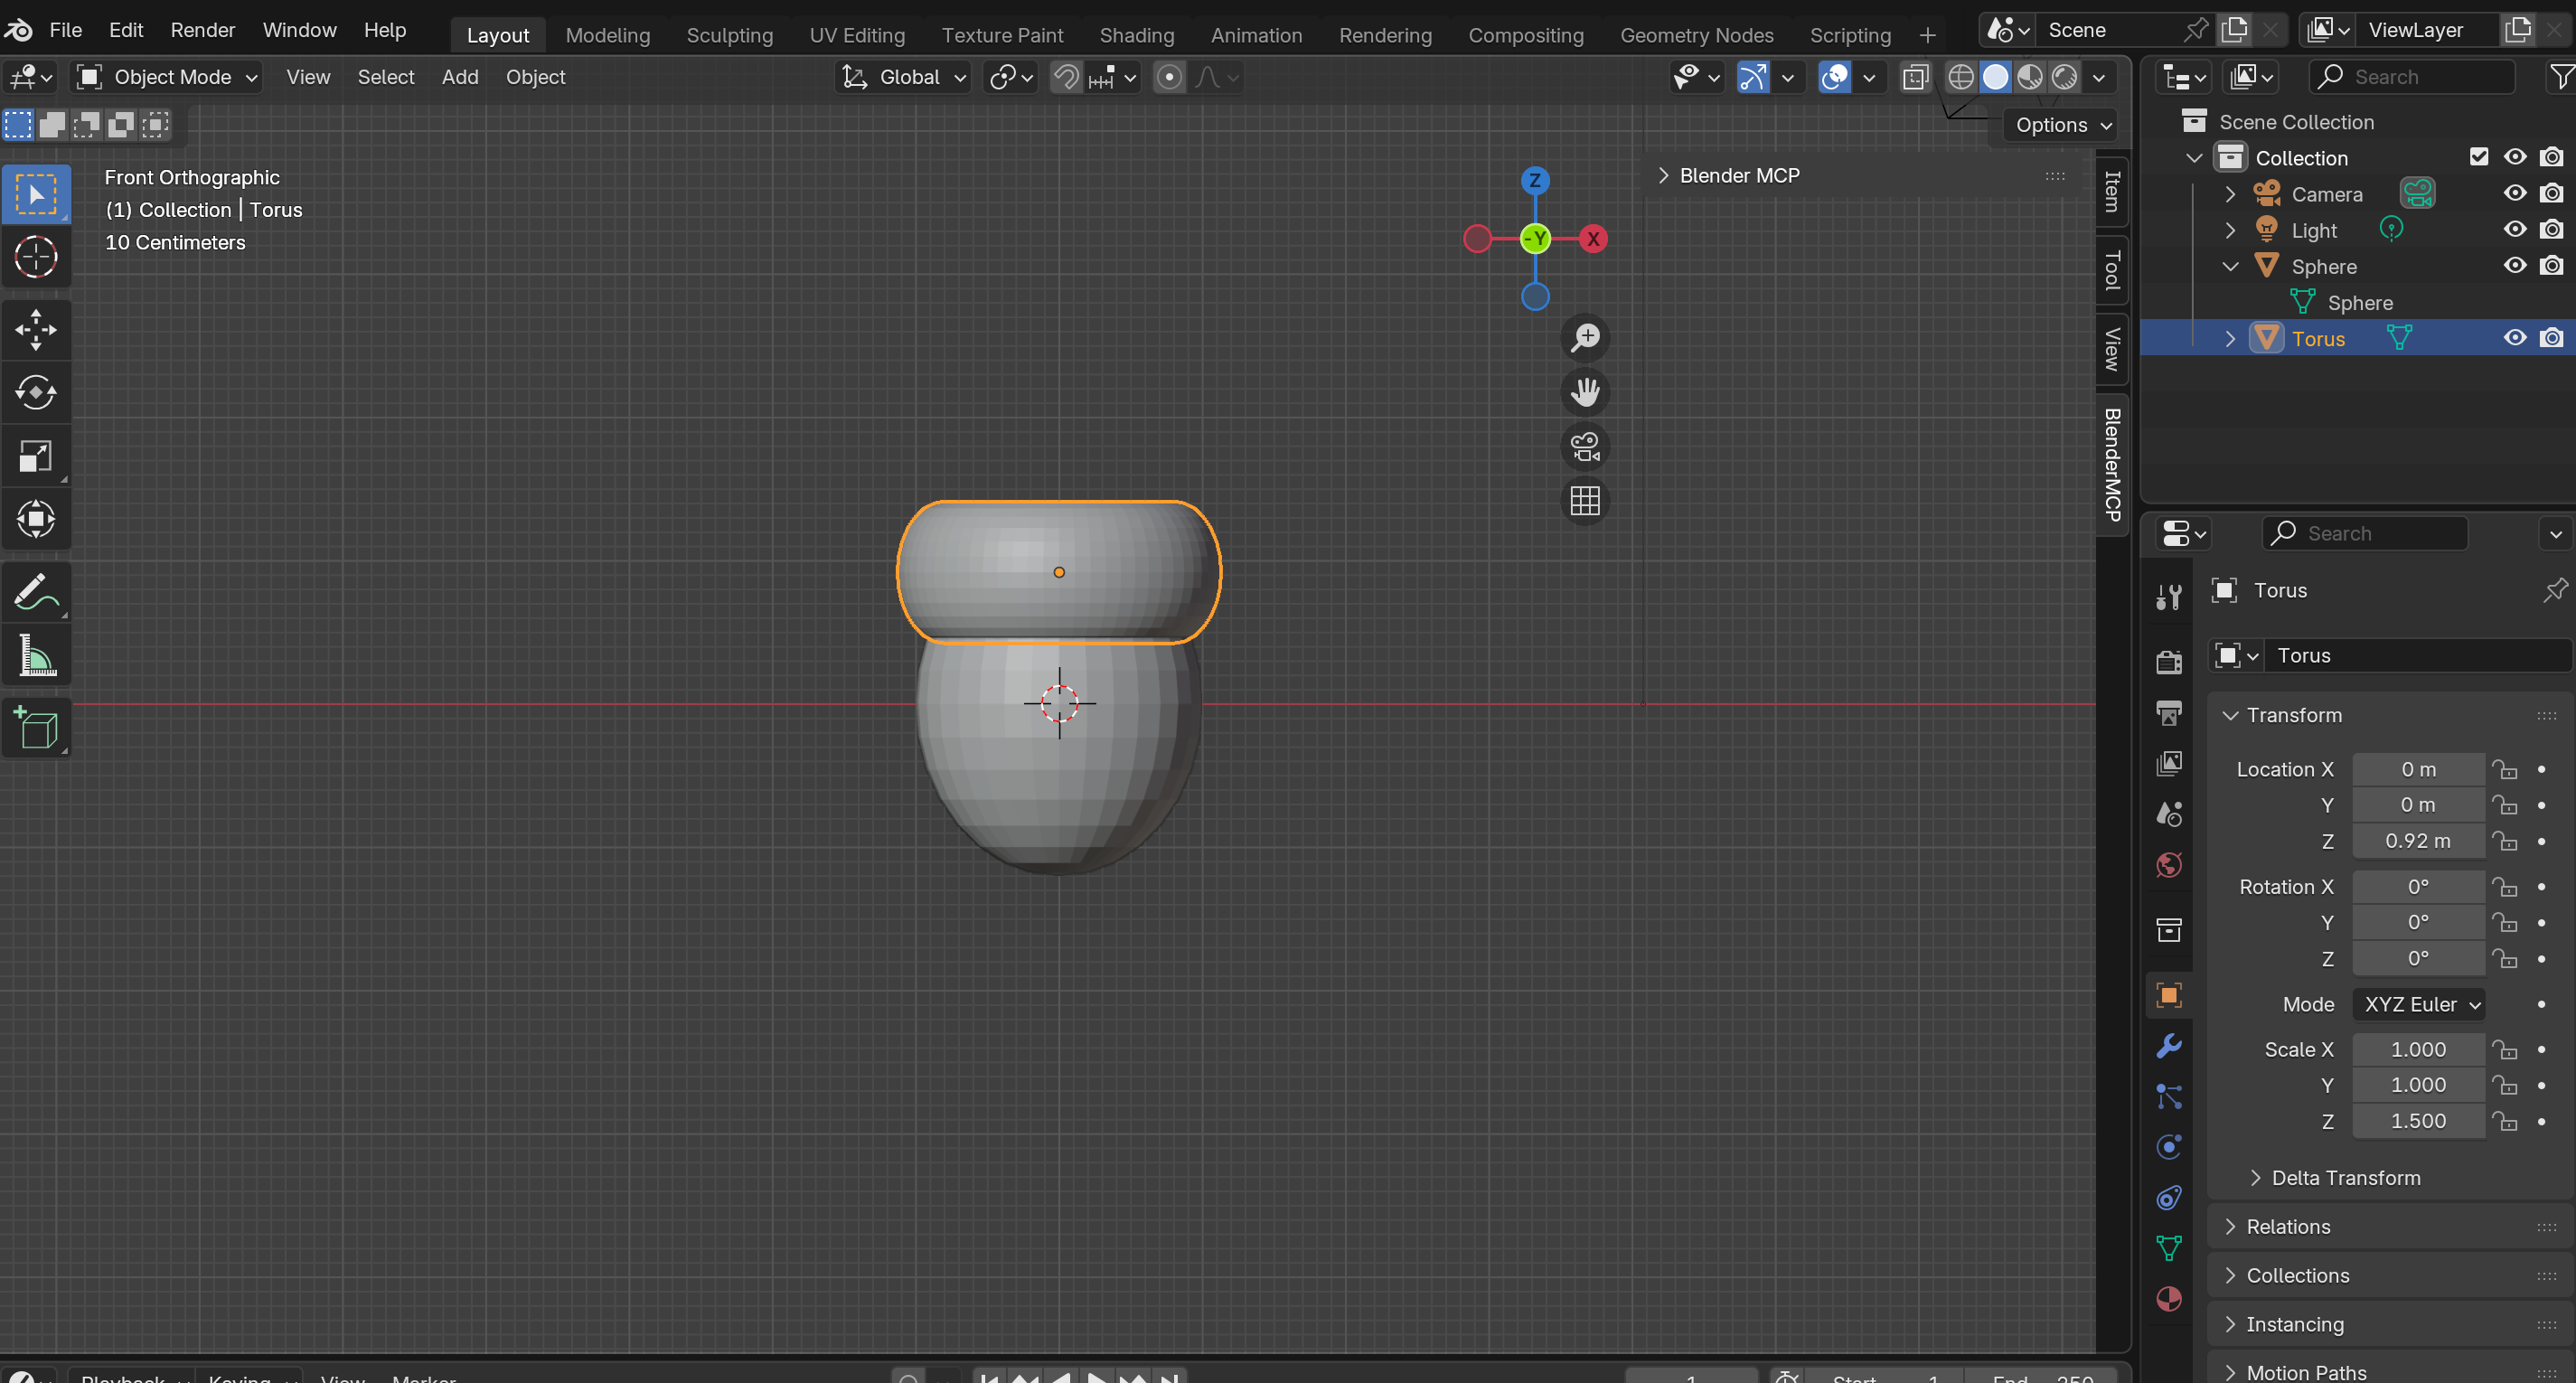Select the Move tool in toolbar
This screenshot has height=1383, width=2576.
(36, 329)
